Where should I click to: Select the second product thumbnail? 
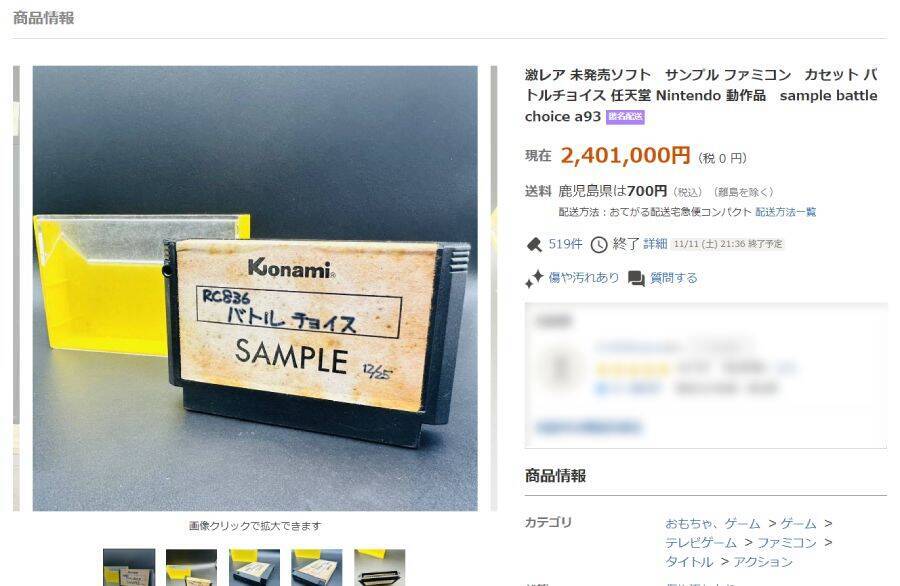(192, 568)
